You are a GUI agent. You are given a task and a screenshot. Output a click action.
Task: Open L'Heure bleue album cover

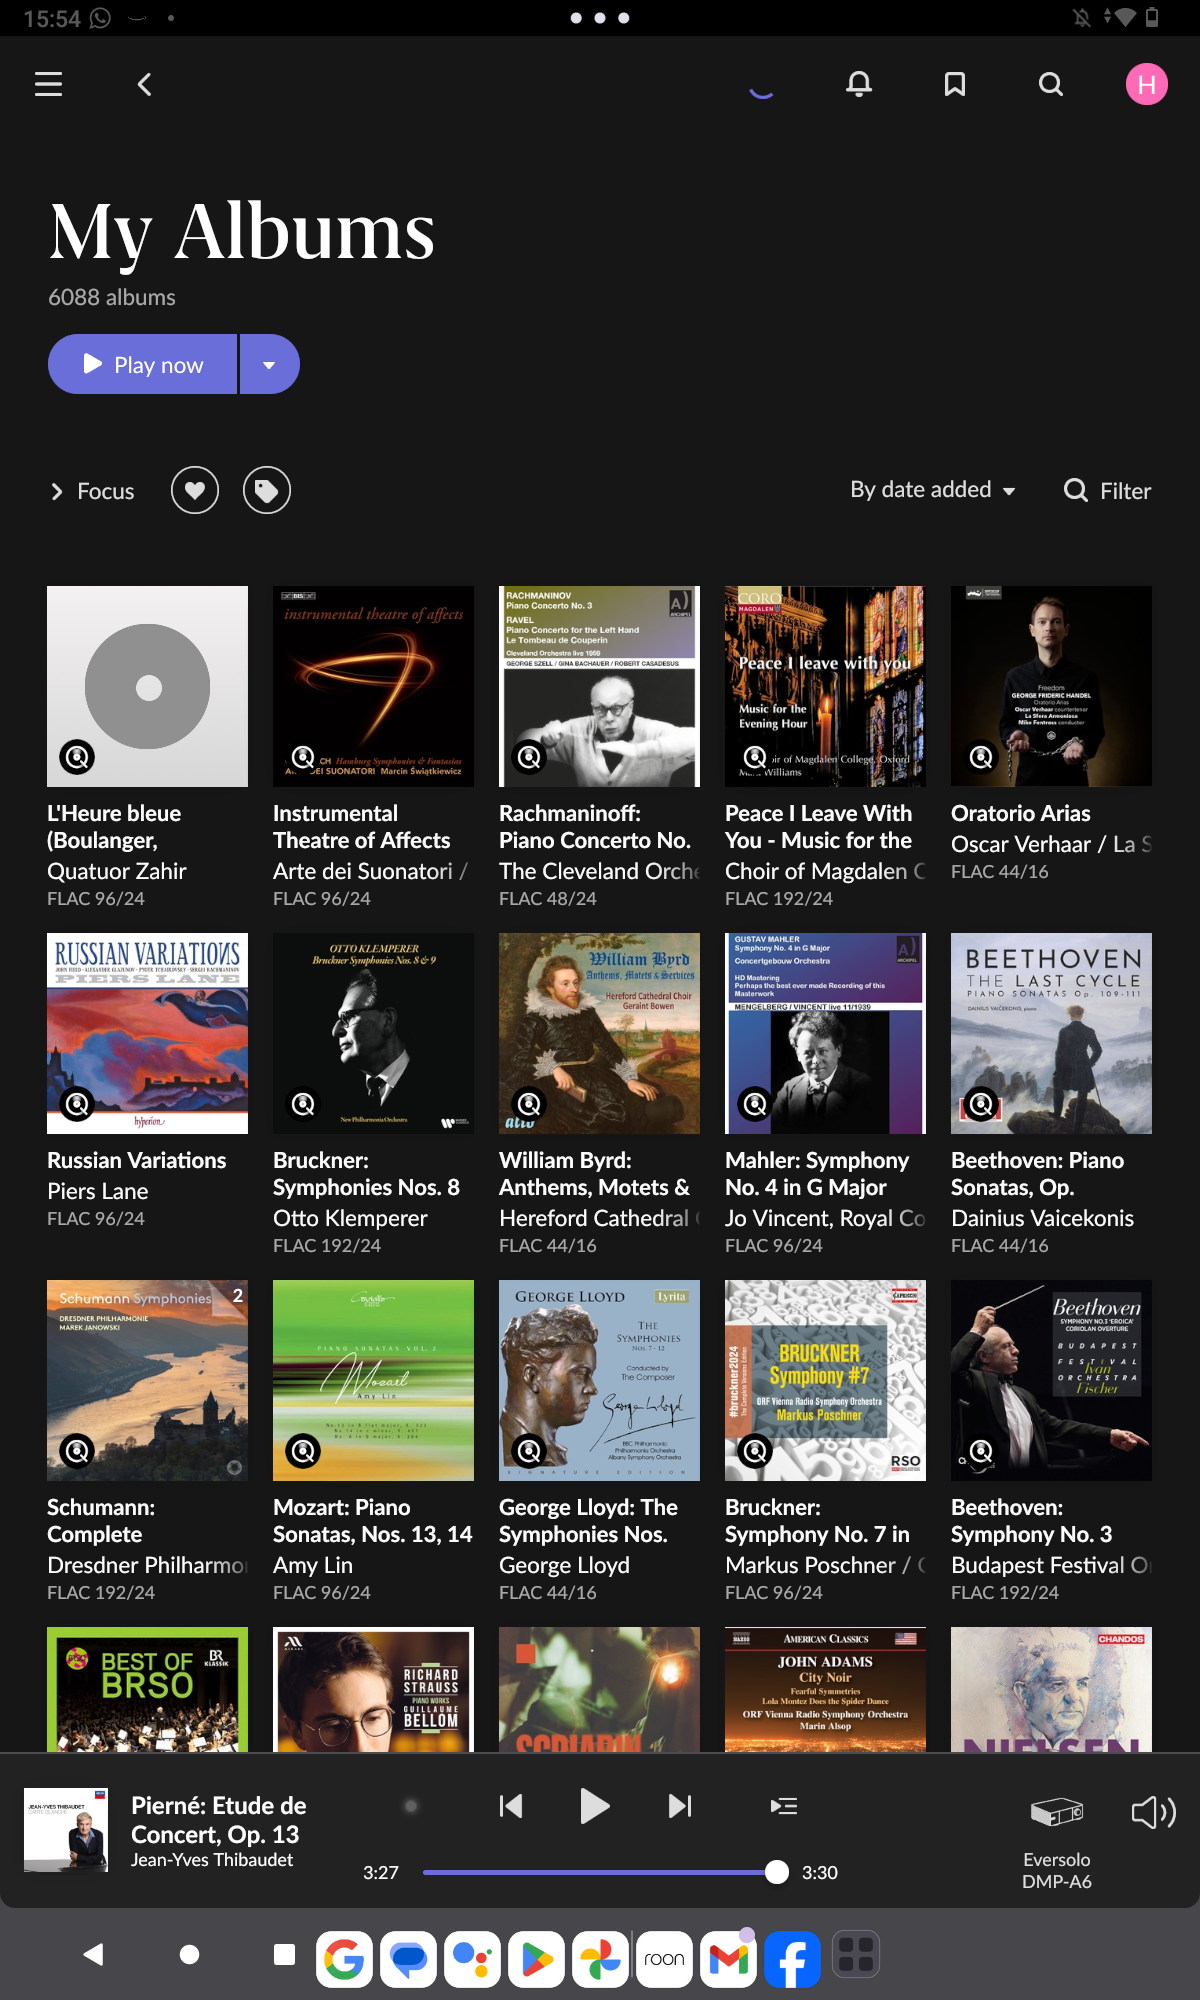coord(147,686)
